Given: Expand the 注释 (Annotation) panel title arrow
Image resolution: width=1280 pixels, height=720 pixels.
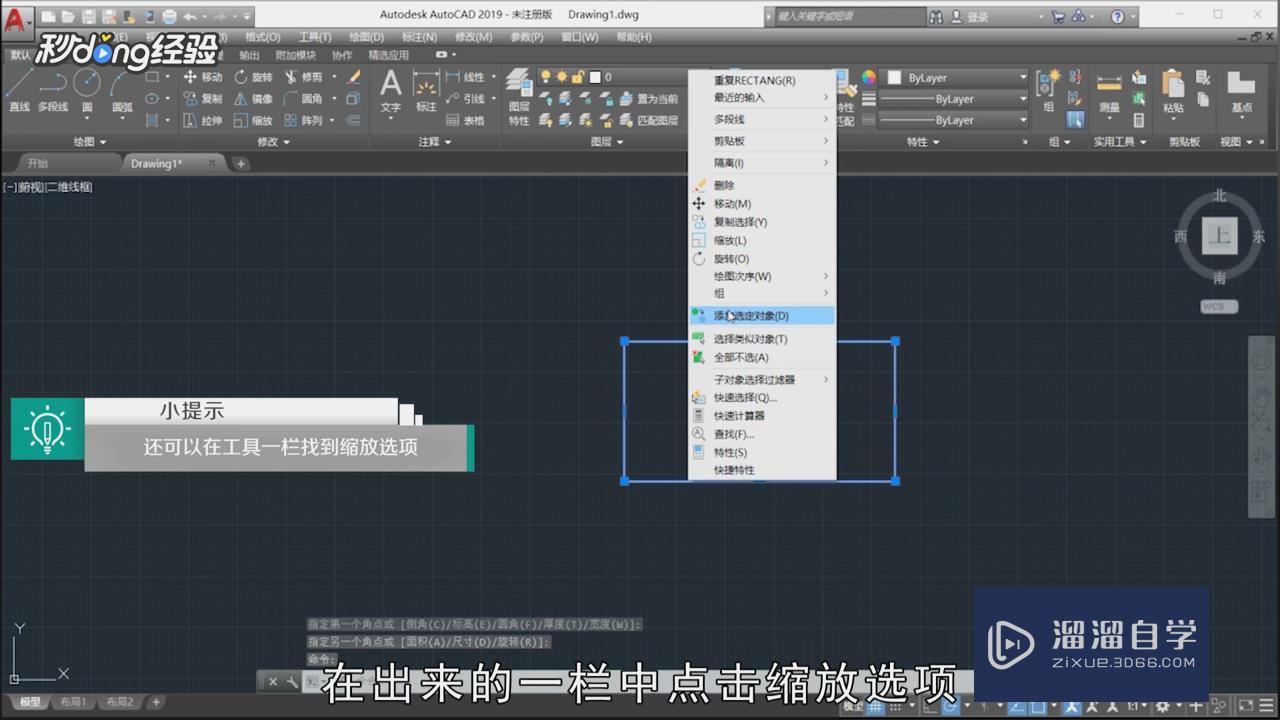Looking at the screenshot, I should 448,142.
